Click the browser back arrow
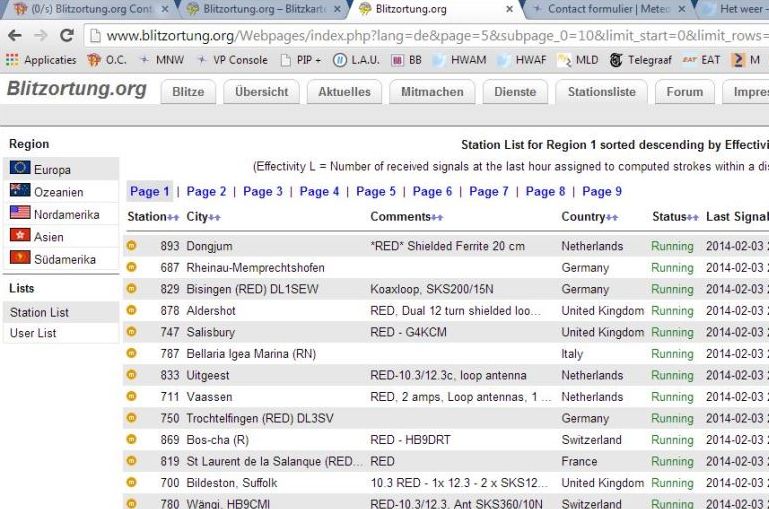 [x=15, y=35]
